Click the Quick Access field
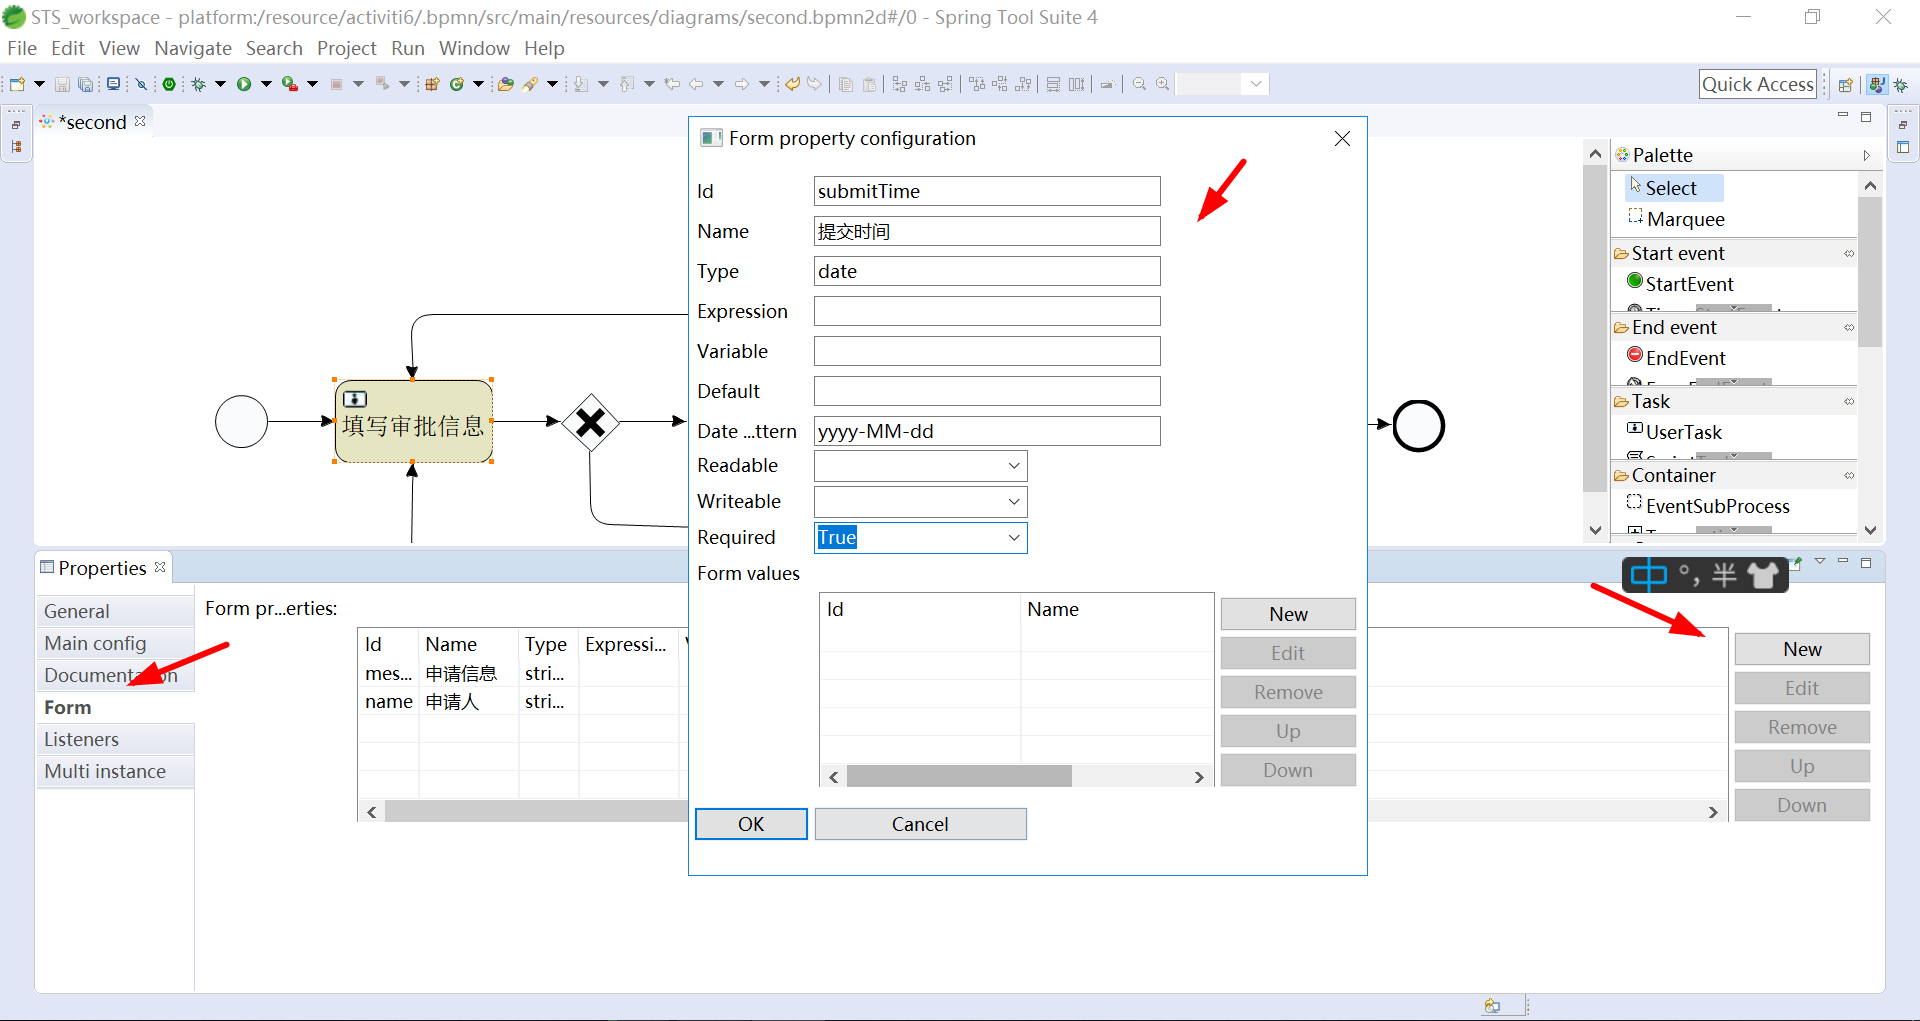This screenshot has height=1021, width=1920. pyautogui.click(x=1758, y=84)
